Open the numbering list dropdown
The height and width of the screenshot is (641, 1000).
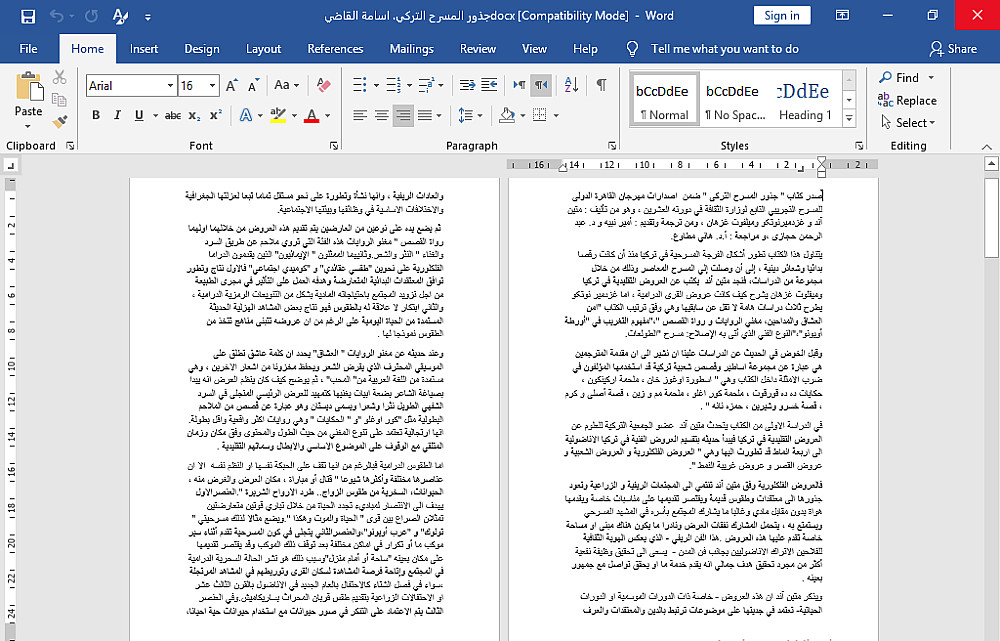click(x=409, y=85)
